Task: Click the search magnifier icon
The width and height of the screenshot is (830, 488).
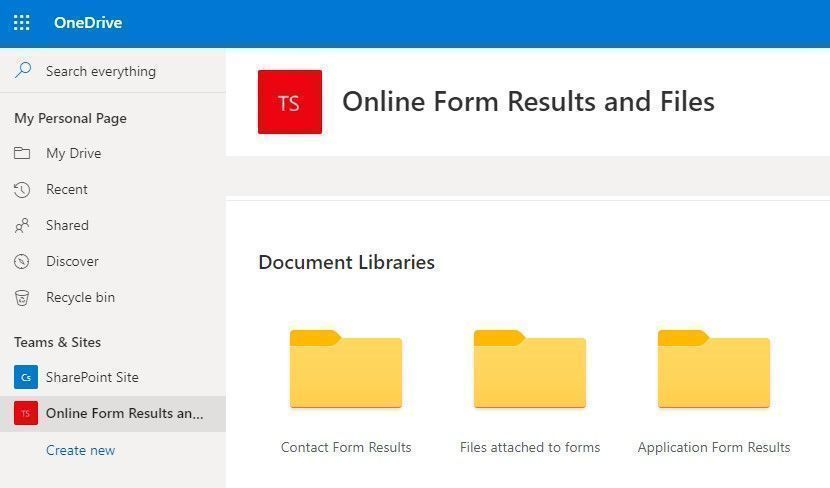Action: [x=23, y=70]
